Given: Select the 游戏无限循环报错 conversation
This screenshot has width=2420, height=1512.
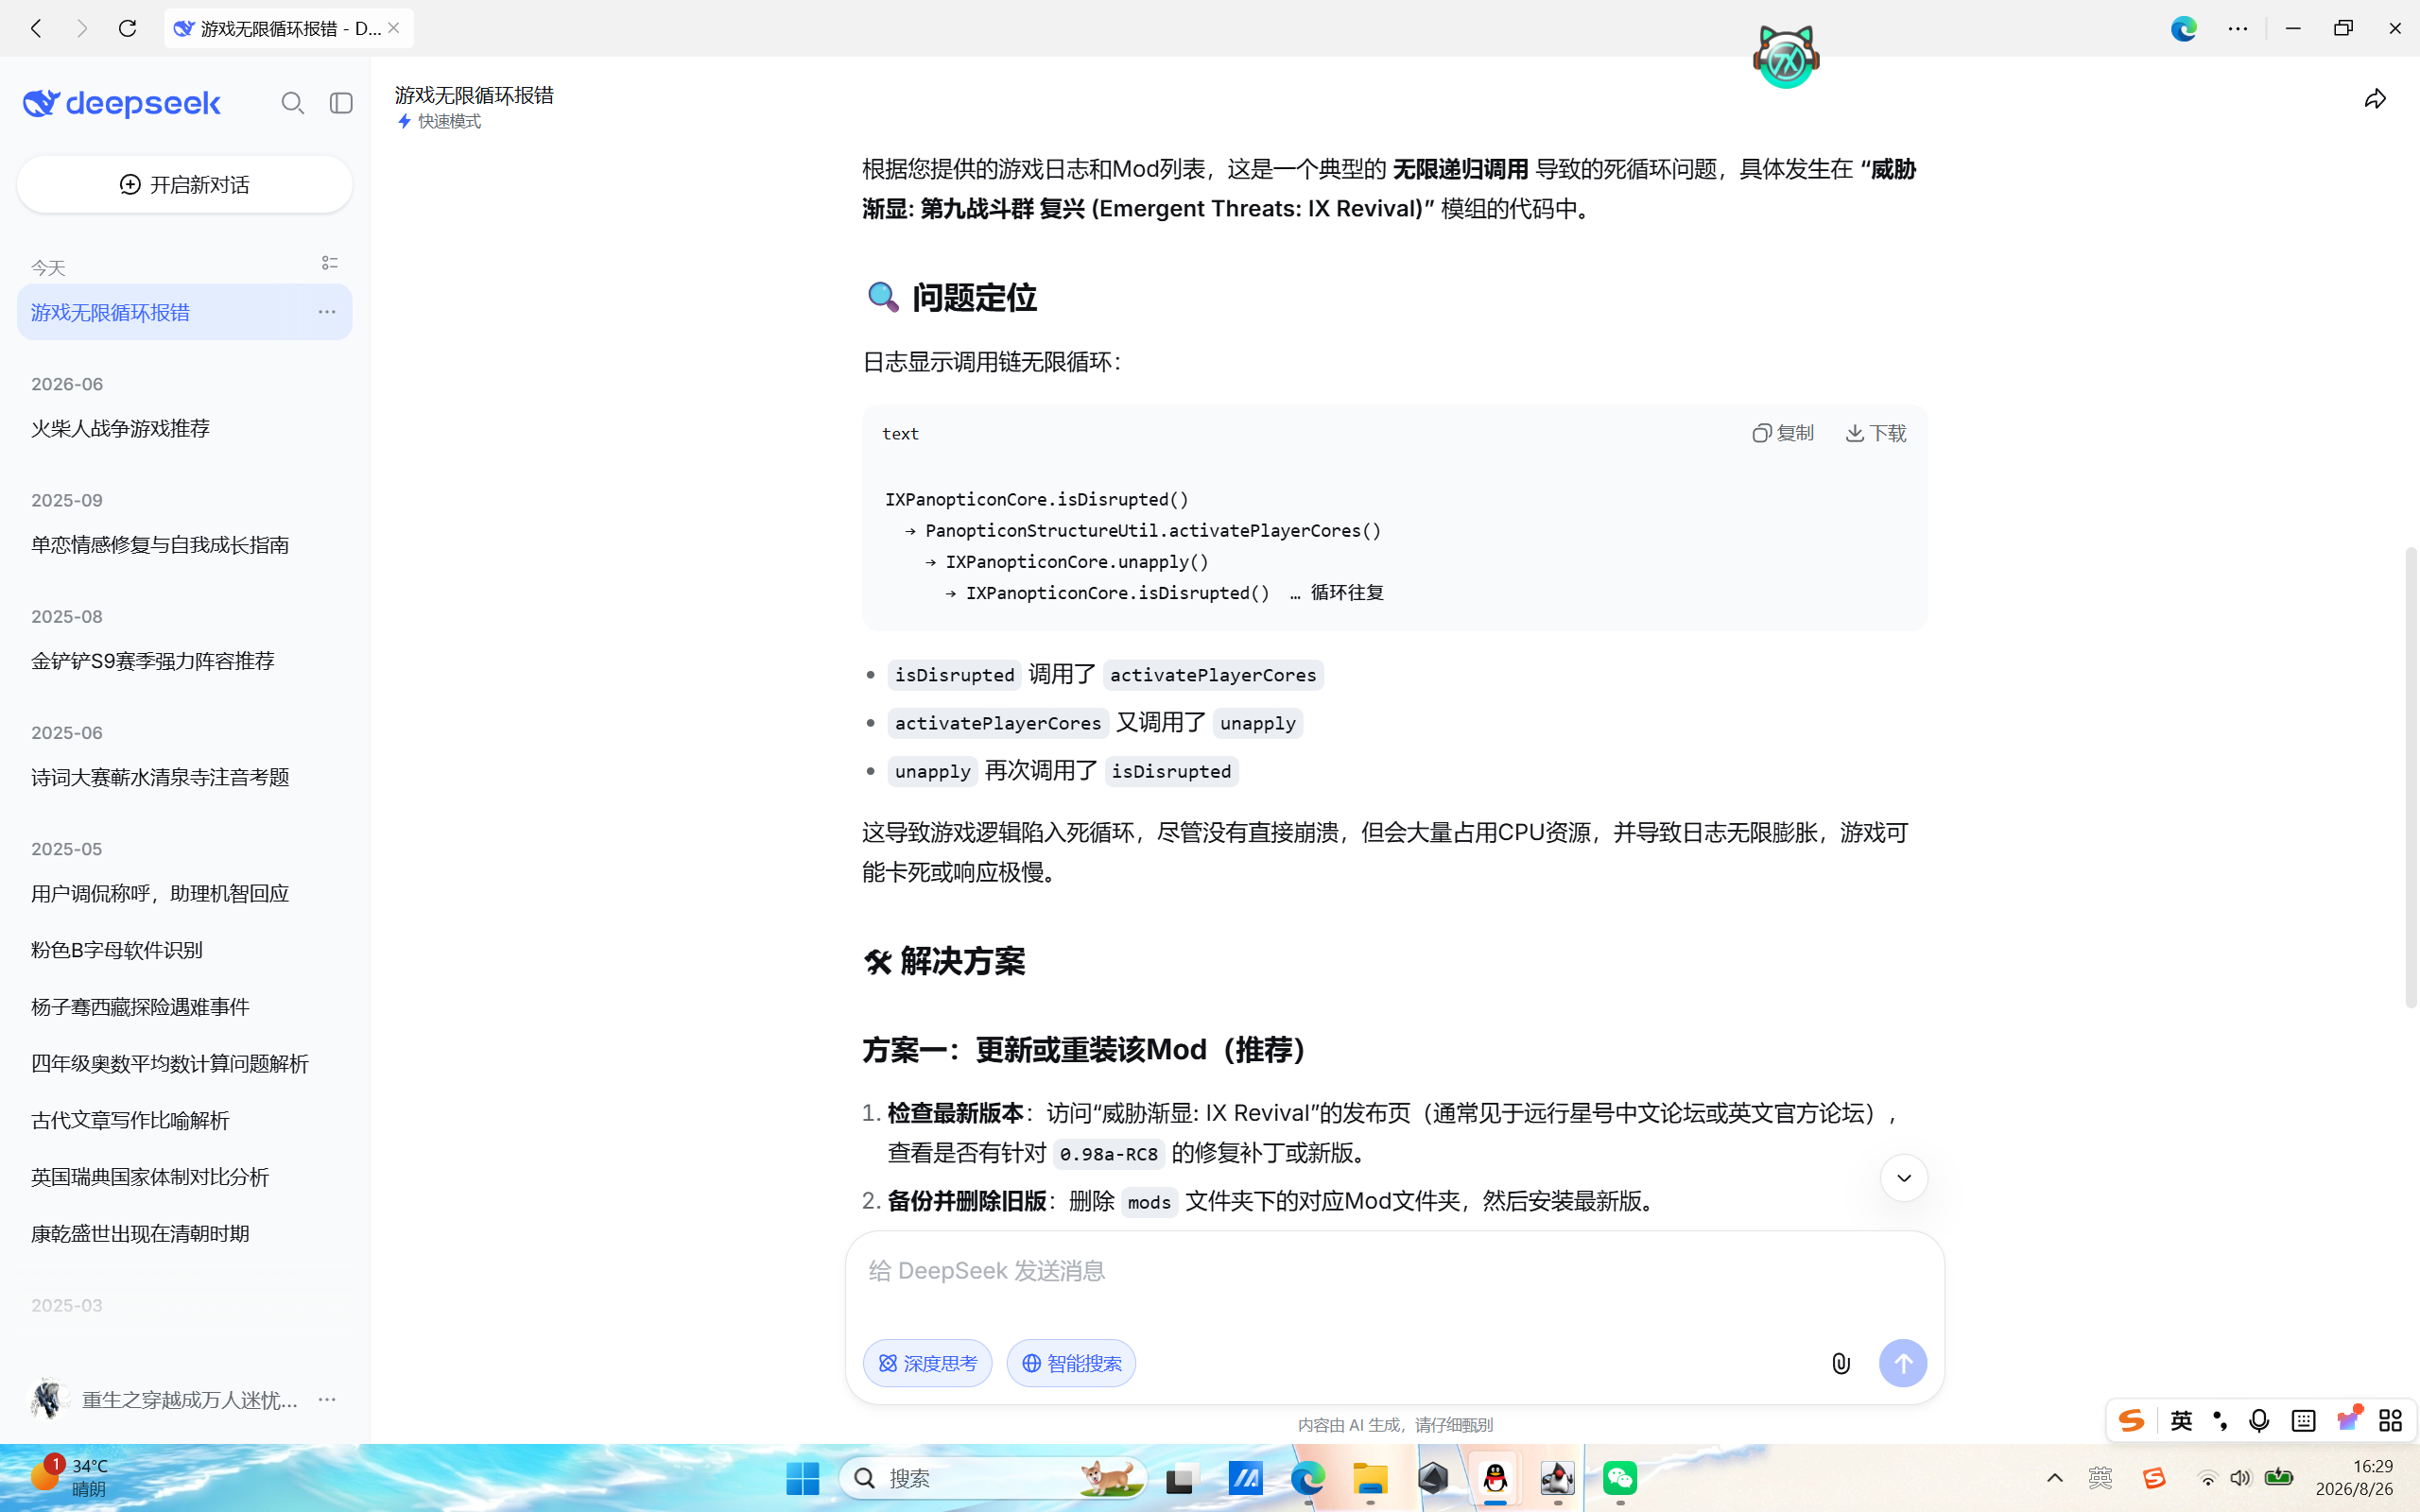Looking at the screenshot, I should (x=185, y=312).
